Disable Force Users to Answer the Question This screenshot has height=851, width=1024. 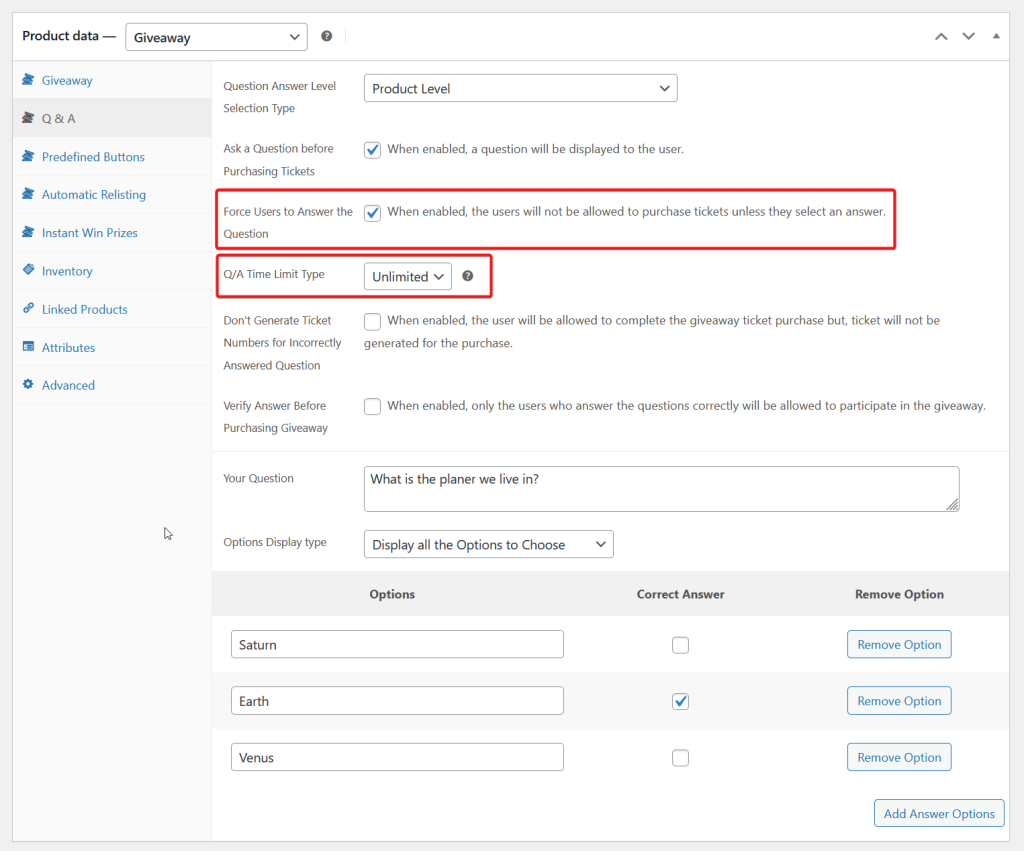pos(373,213)
